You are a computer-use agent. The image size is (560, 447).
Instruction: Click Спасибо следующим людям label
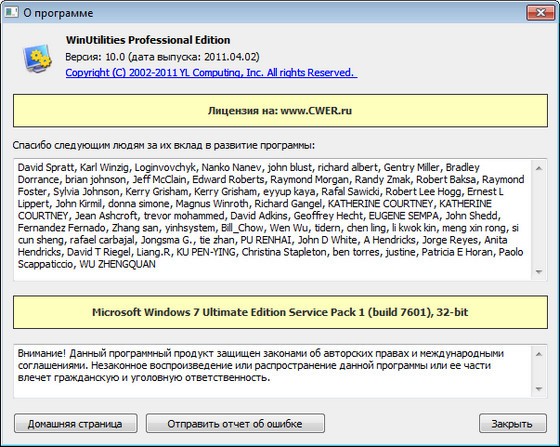[164, 145]
